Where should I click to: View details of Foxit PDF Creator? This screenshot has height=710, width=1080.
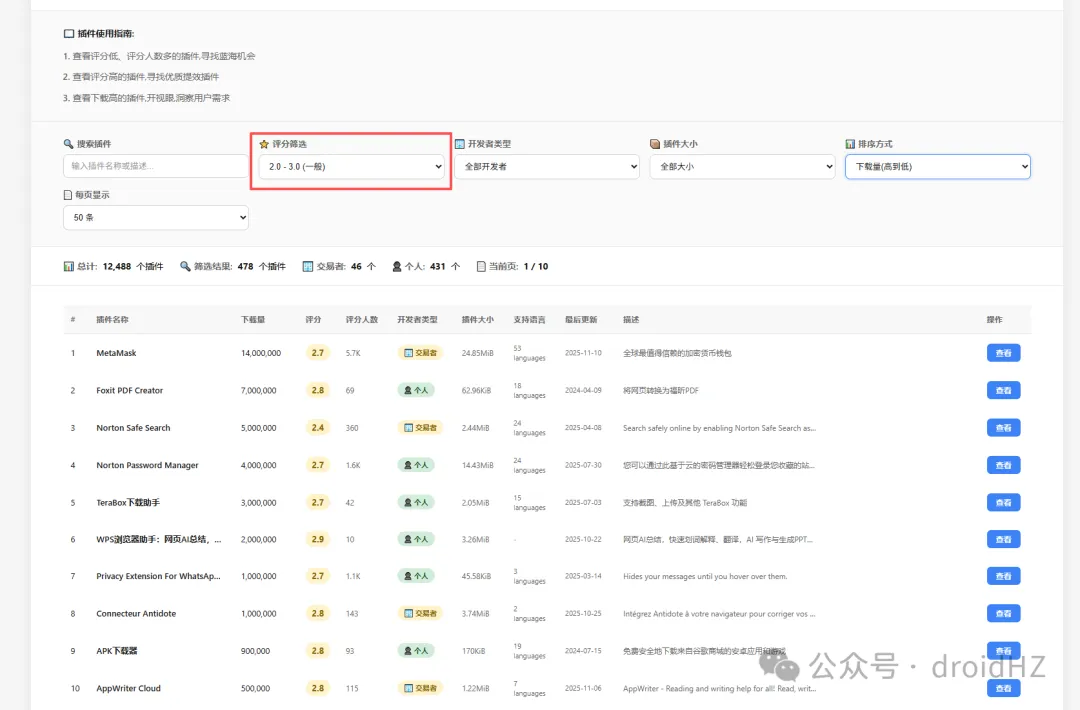(1003, 390)
